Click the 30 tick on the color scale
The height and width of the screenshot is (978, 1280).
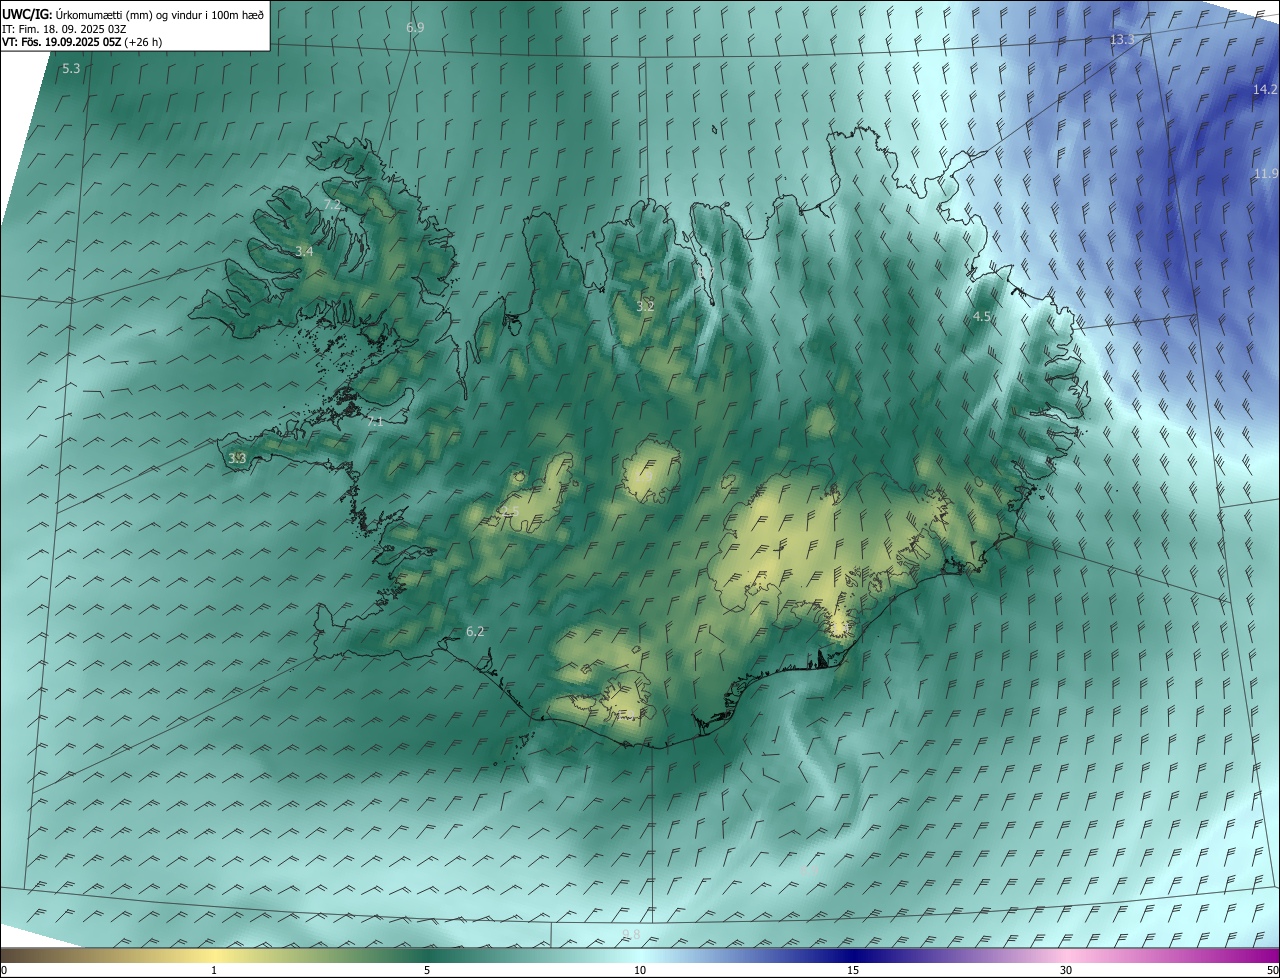coord(1066,971)
